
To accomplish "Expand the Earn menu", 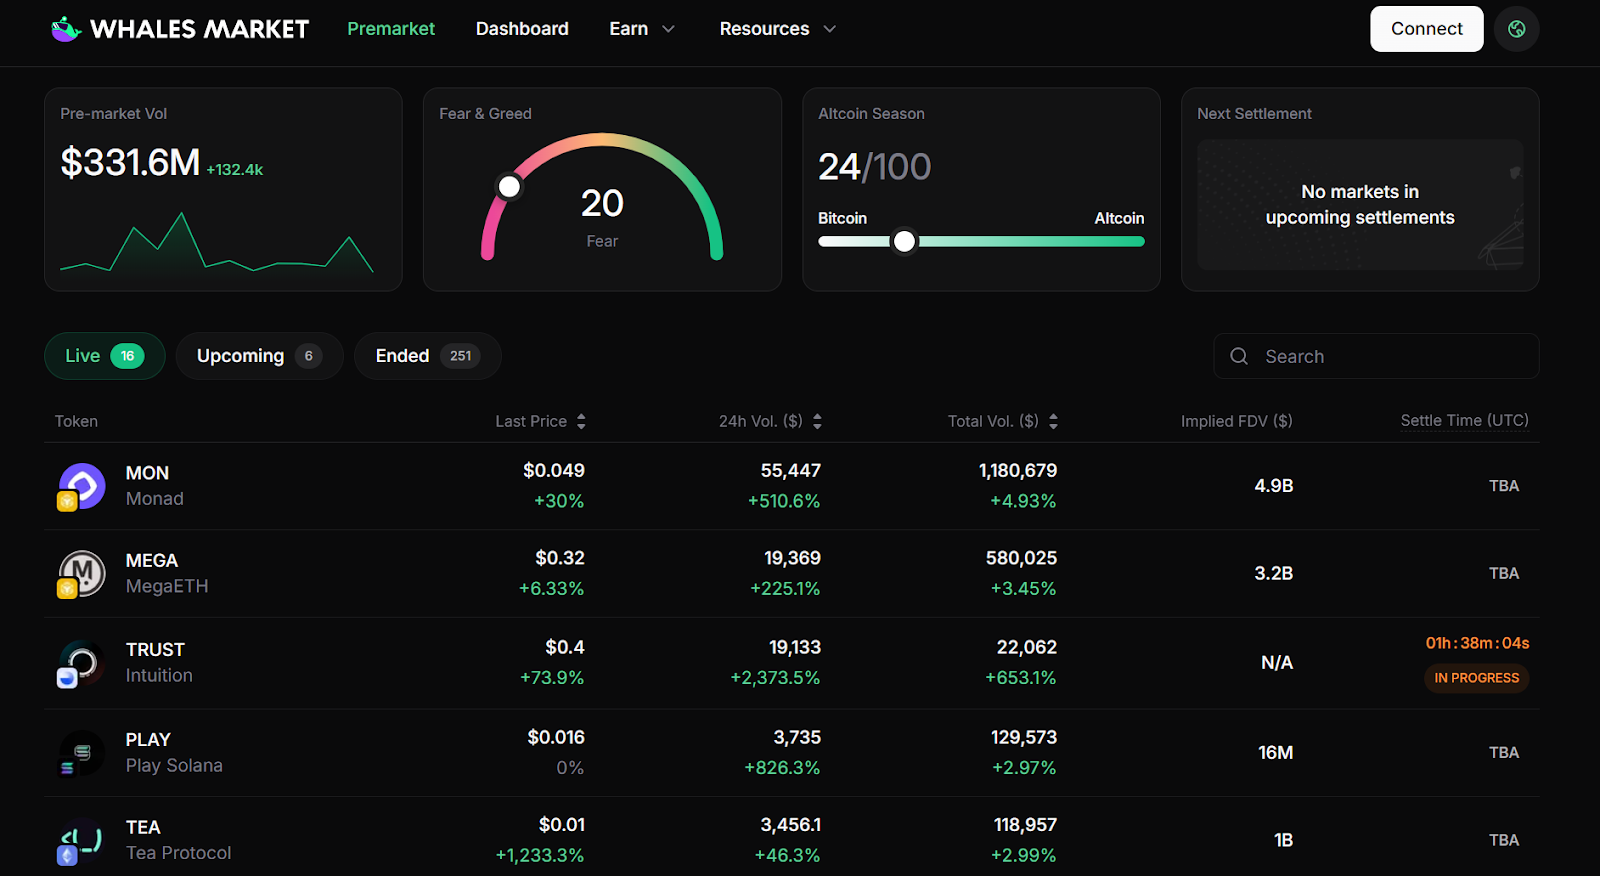I will tap(642, 29).
